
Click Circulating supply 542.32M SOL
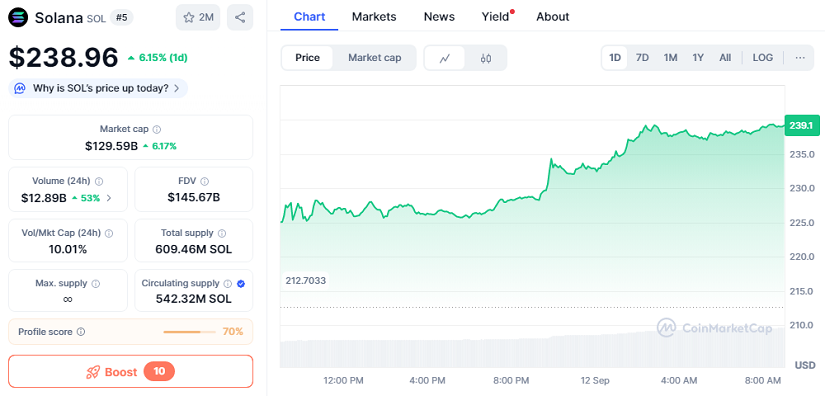tap(194, 299)
